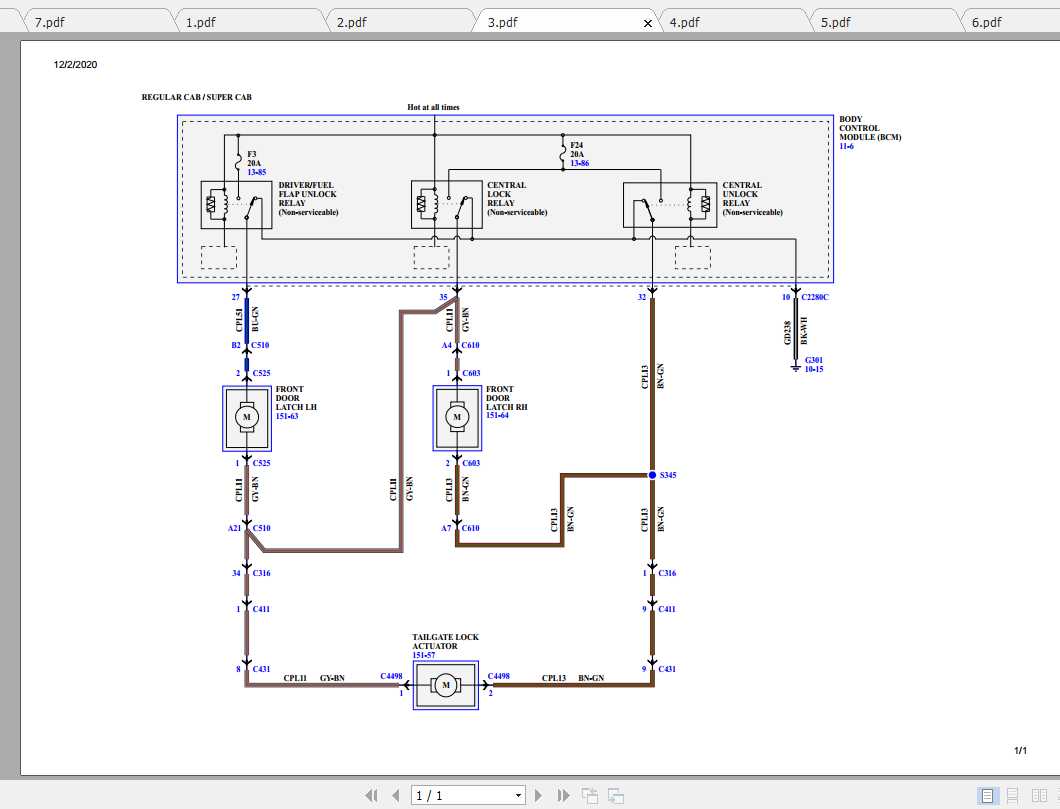Activate the 5.pdf tab
This screenshot has height=809, width=1060.
click(x=837, y=20)
